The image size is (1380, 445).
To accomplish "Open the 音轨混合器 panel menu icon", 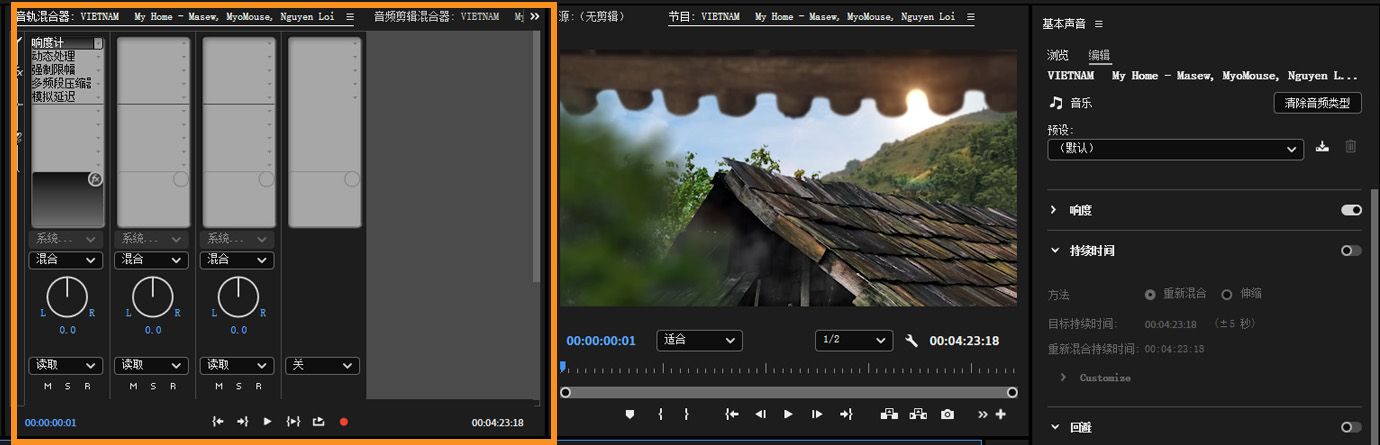I will click(x=349, y=17).
